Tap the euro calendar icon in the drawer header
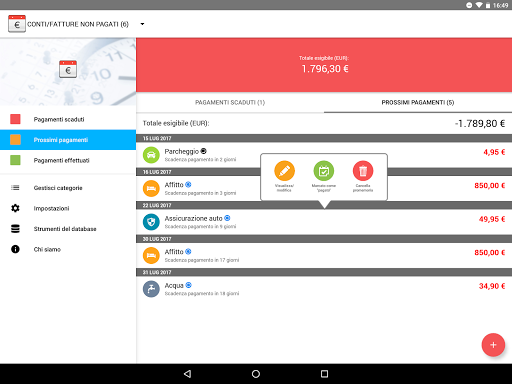This screenshot has height=384, width=512. point(68,69)
